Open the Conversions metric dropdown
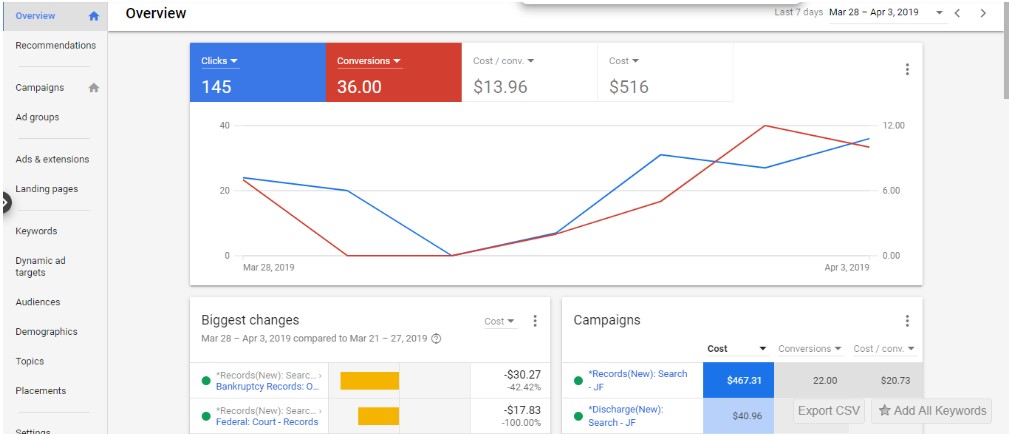The width and height of the screenshot is (1009, 436). click(368, 61)
